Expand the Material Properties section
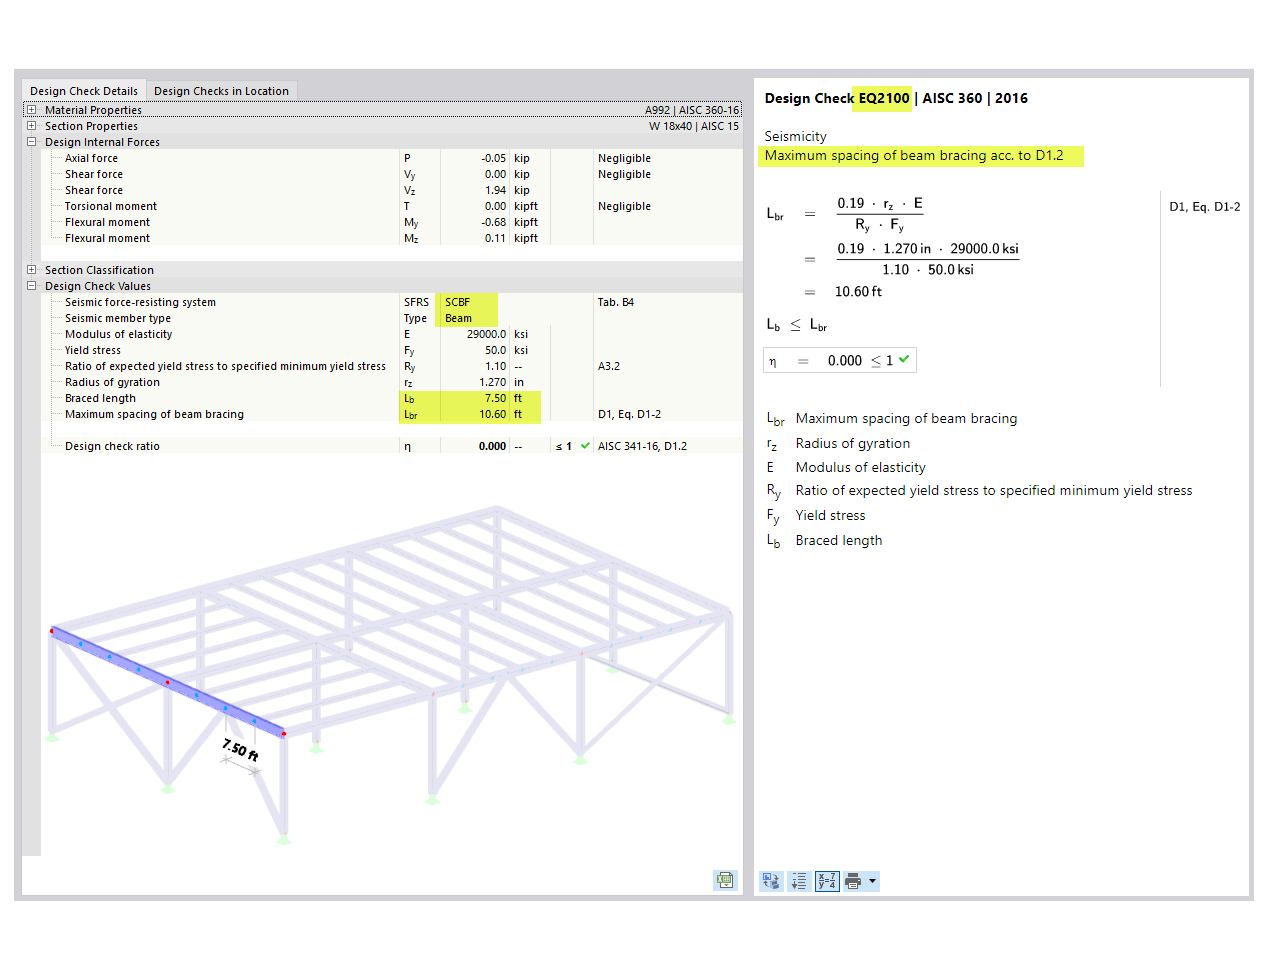 (x=33, y=110)
